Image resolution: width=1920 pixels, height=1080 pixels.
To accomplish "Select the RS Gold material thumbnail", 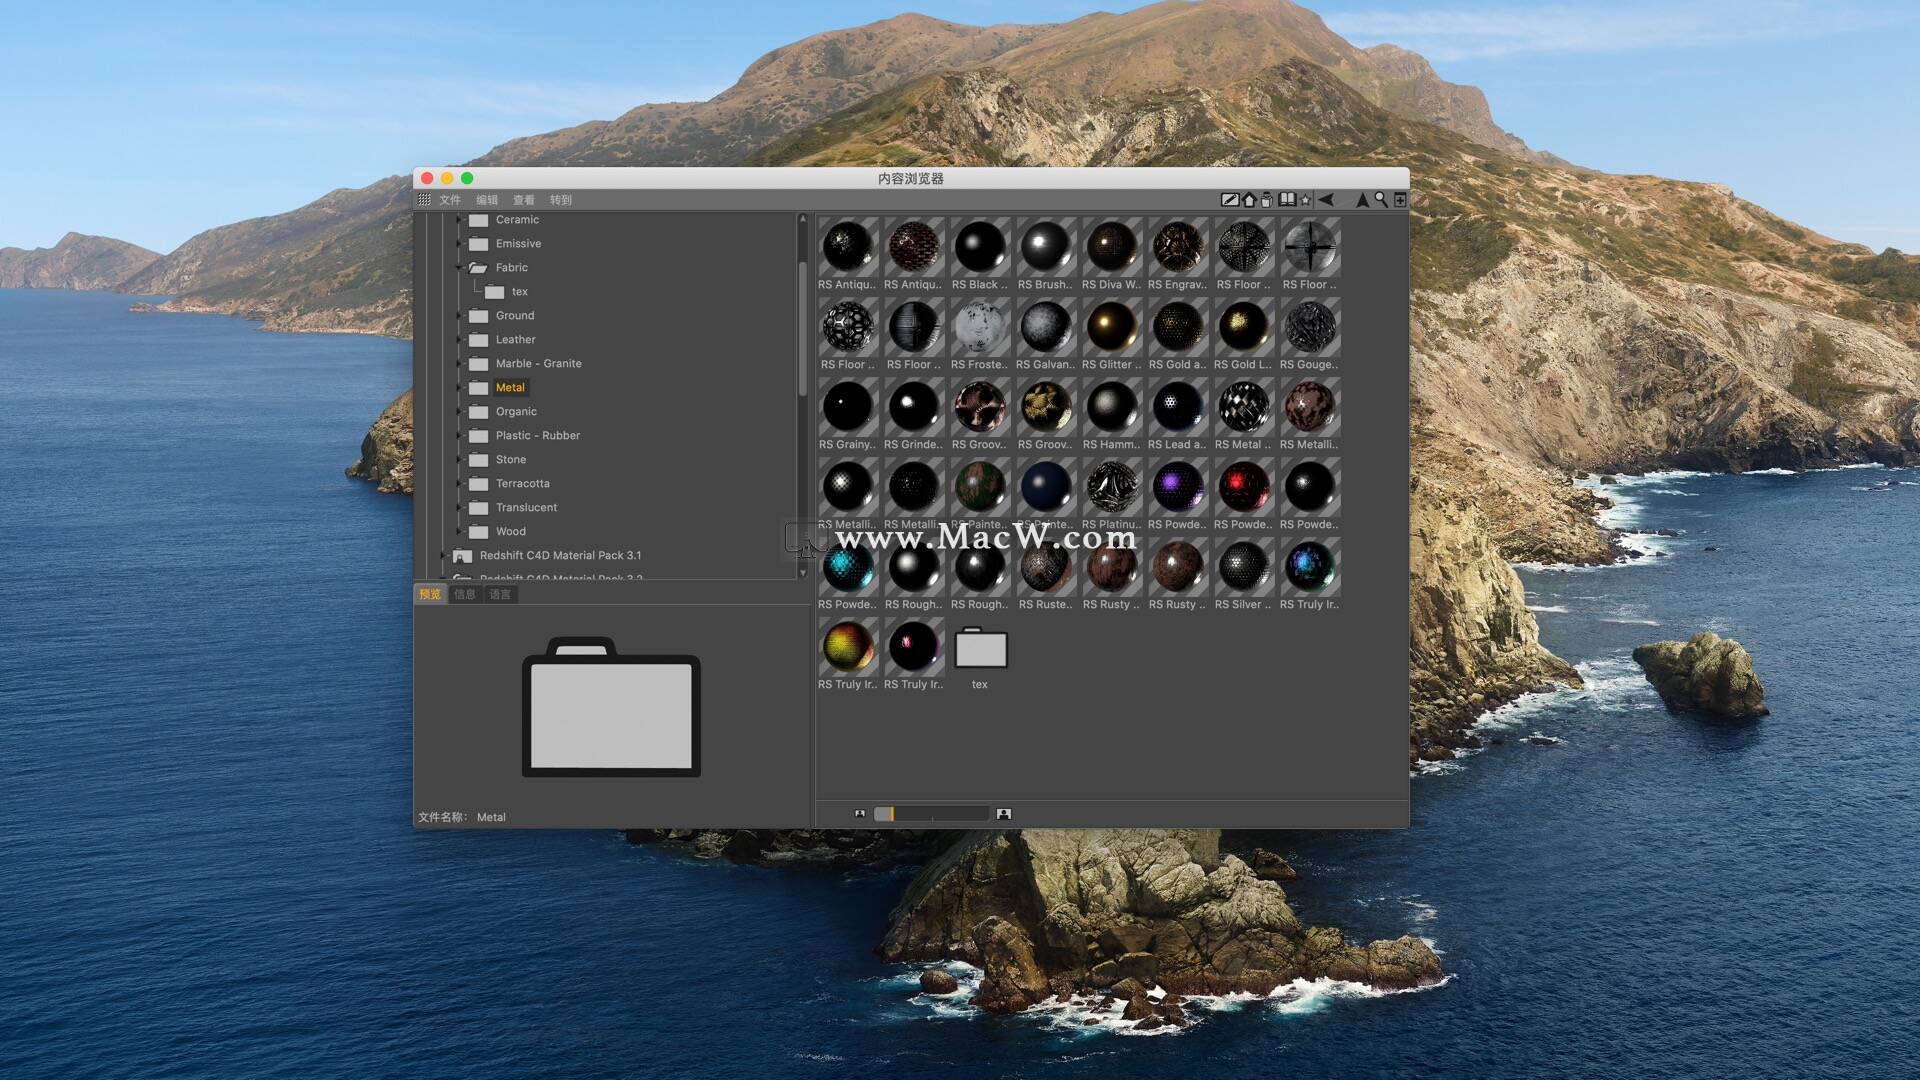I will coord(1178,325).
